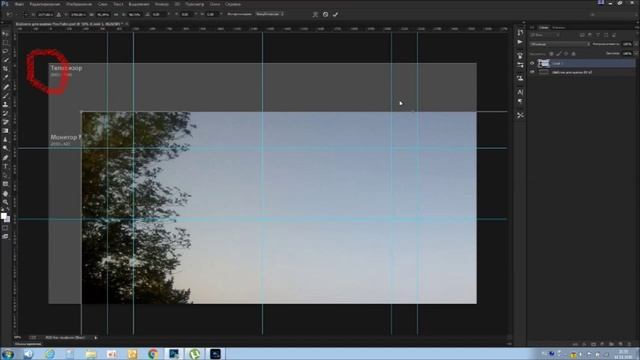Toggle Quick Mask mode
This screenshot has width=640, height=360.
tap(5, 228)
